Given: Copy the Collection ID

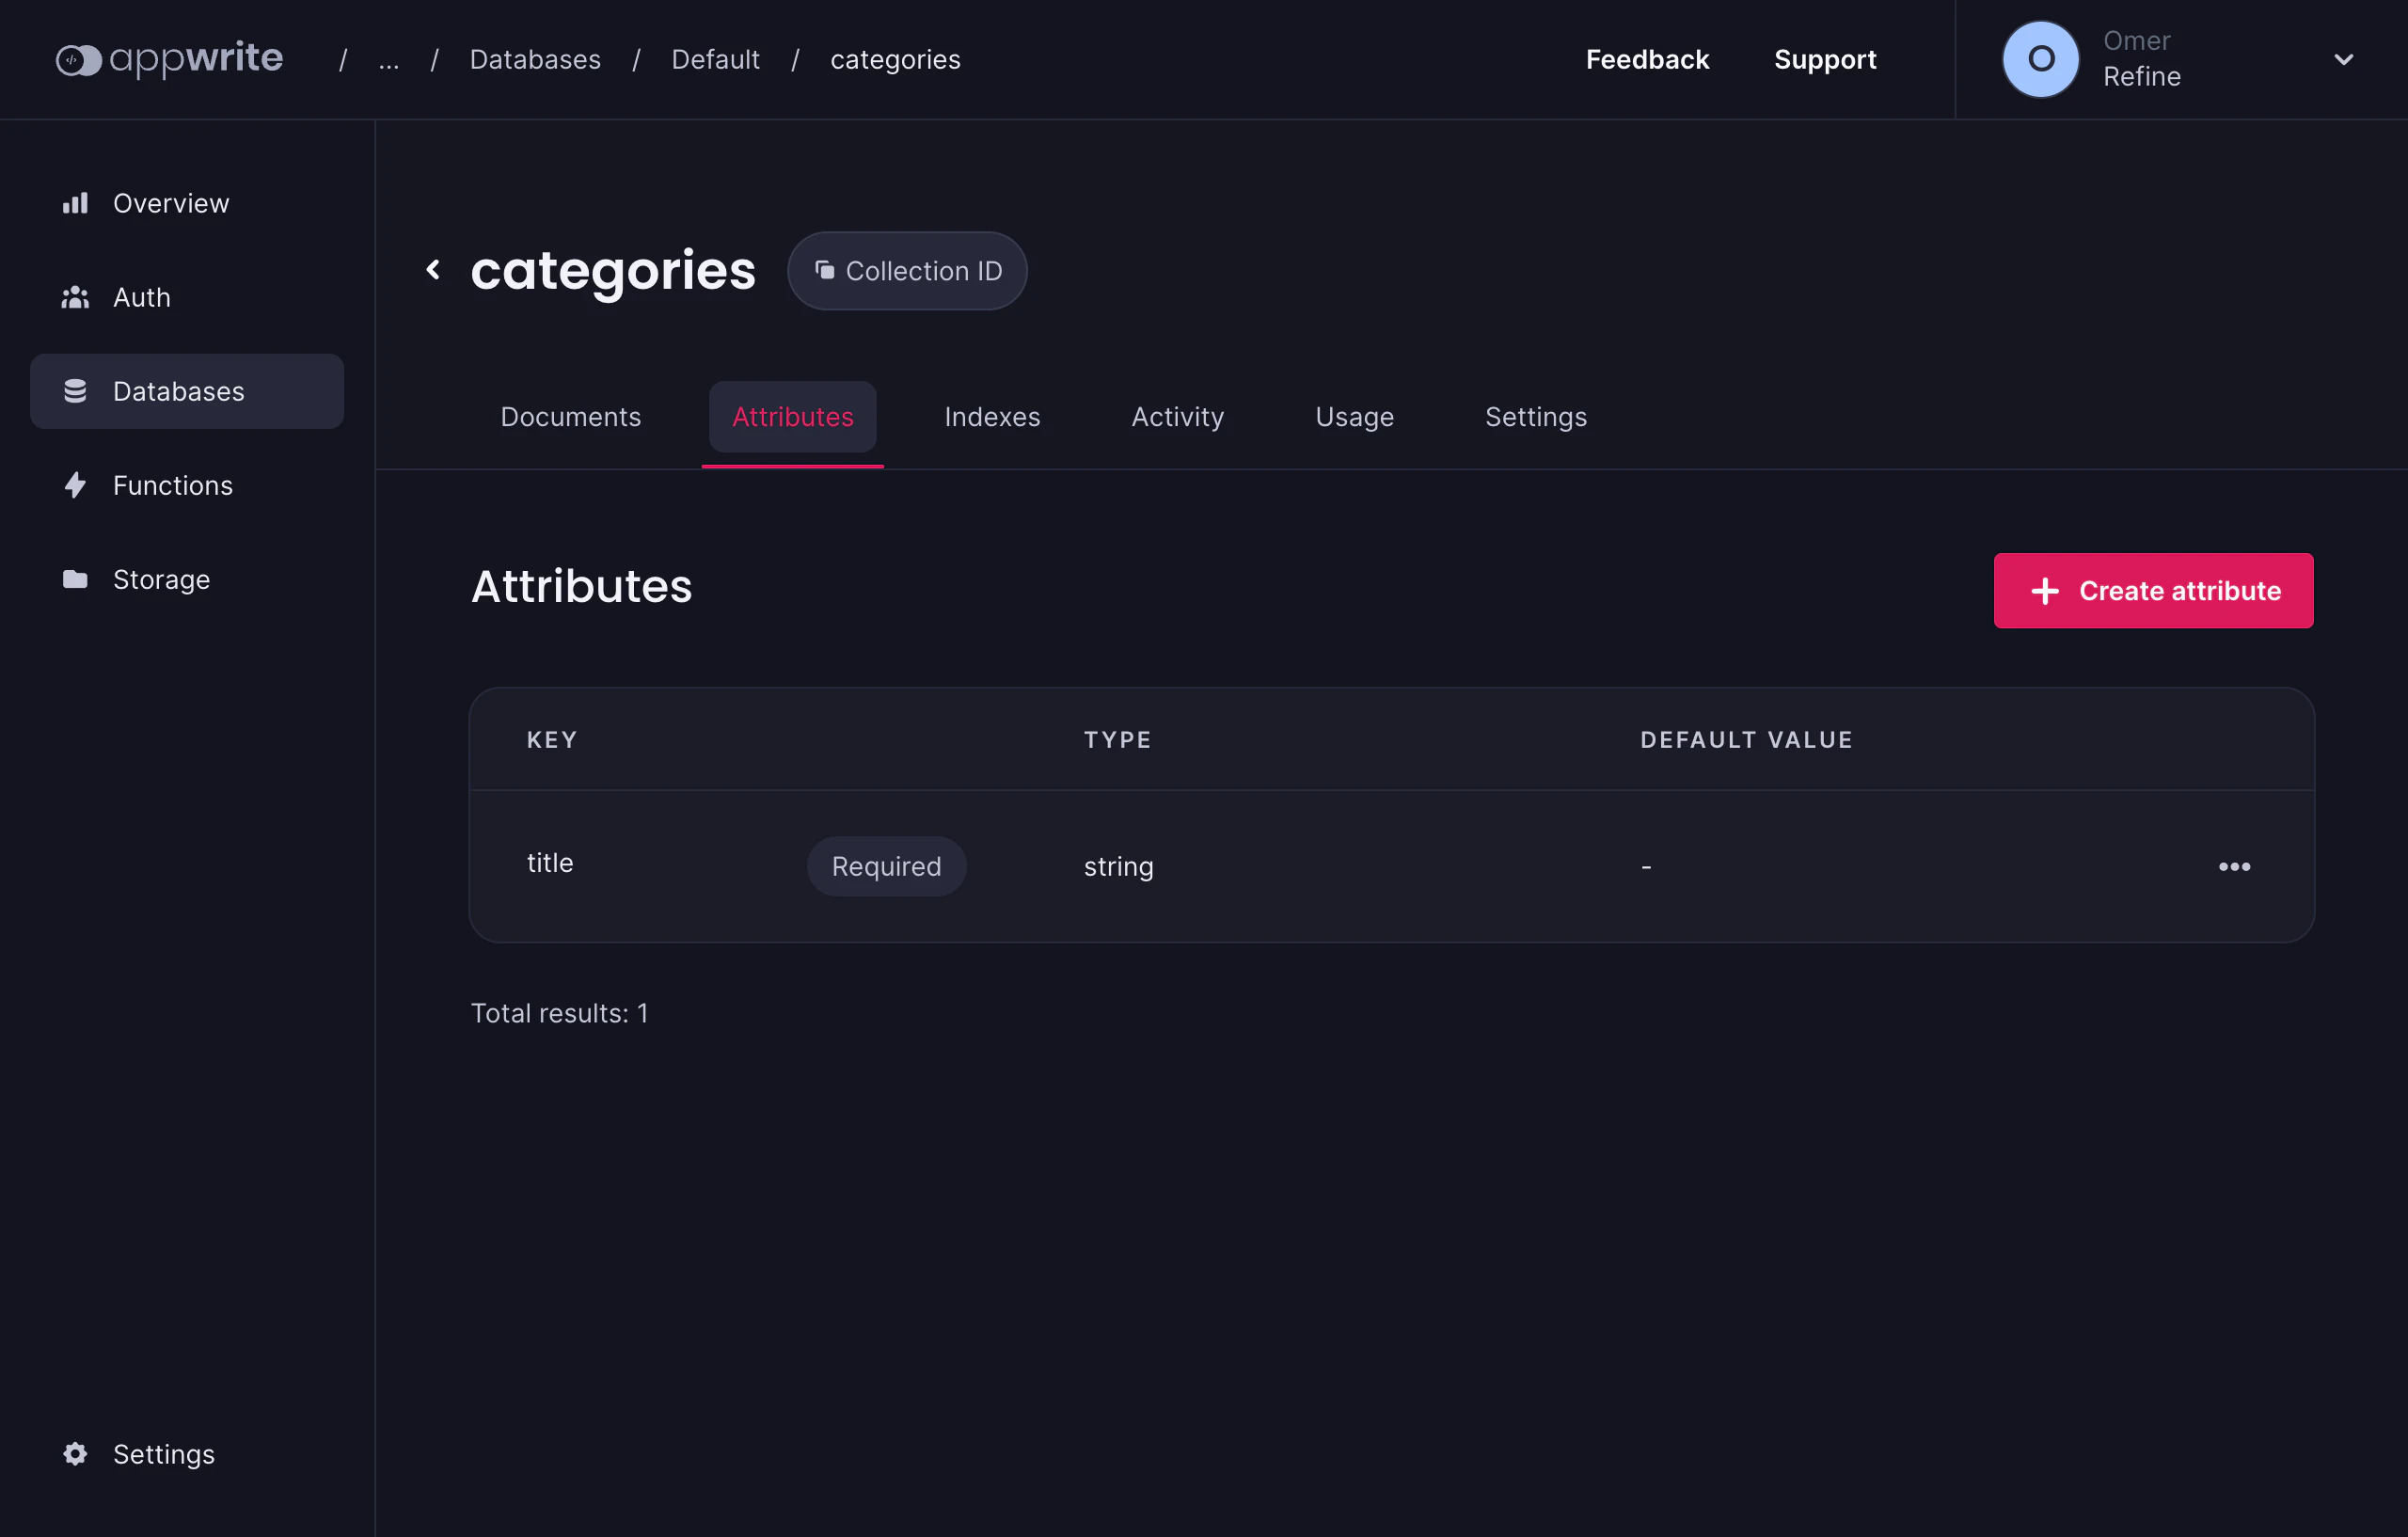Looking at the screenshot, I should click(906, 270).
